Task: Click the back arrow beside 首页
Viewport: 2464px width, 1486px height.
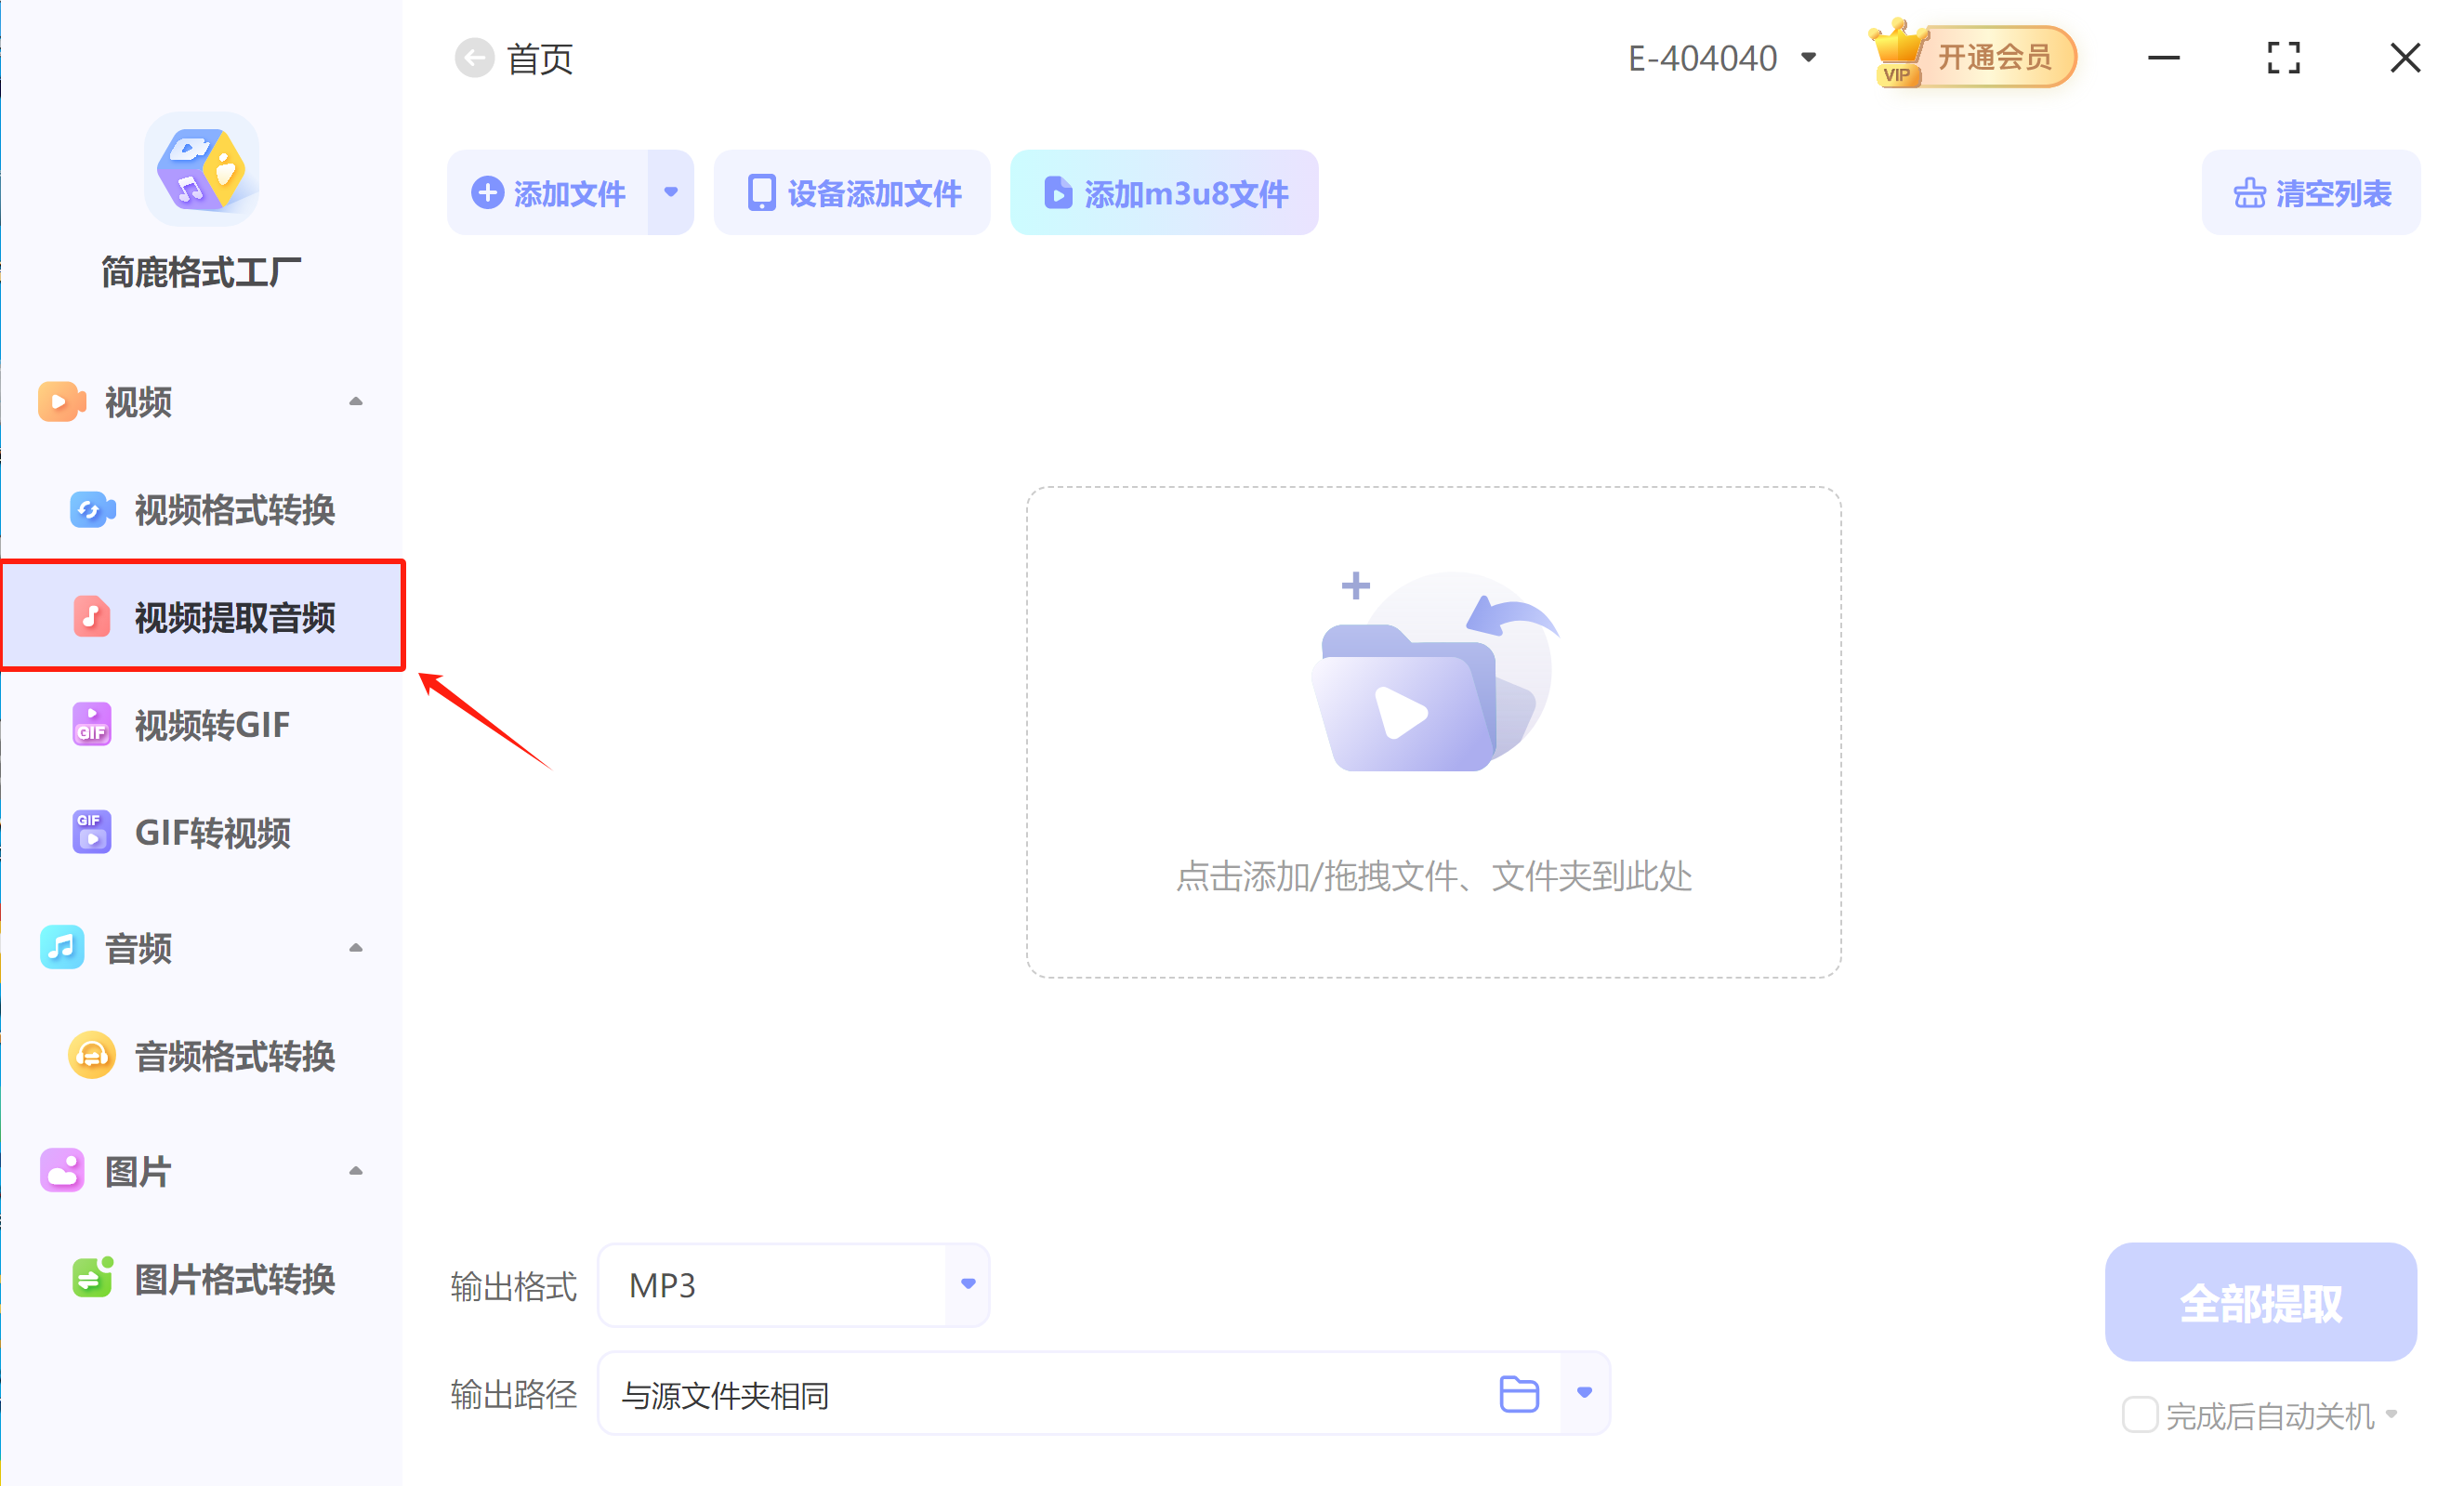Action: click(x=475, y=57)
